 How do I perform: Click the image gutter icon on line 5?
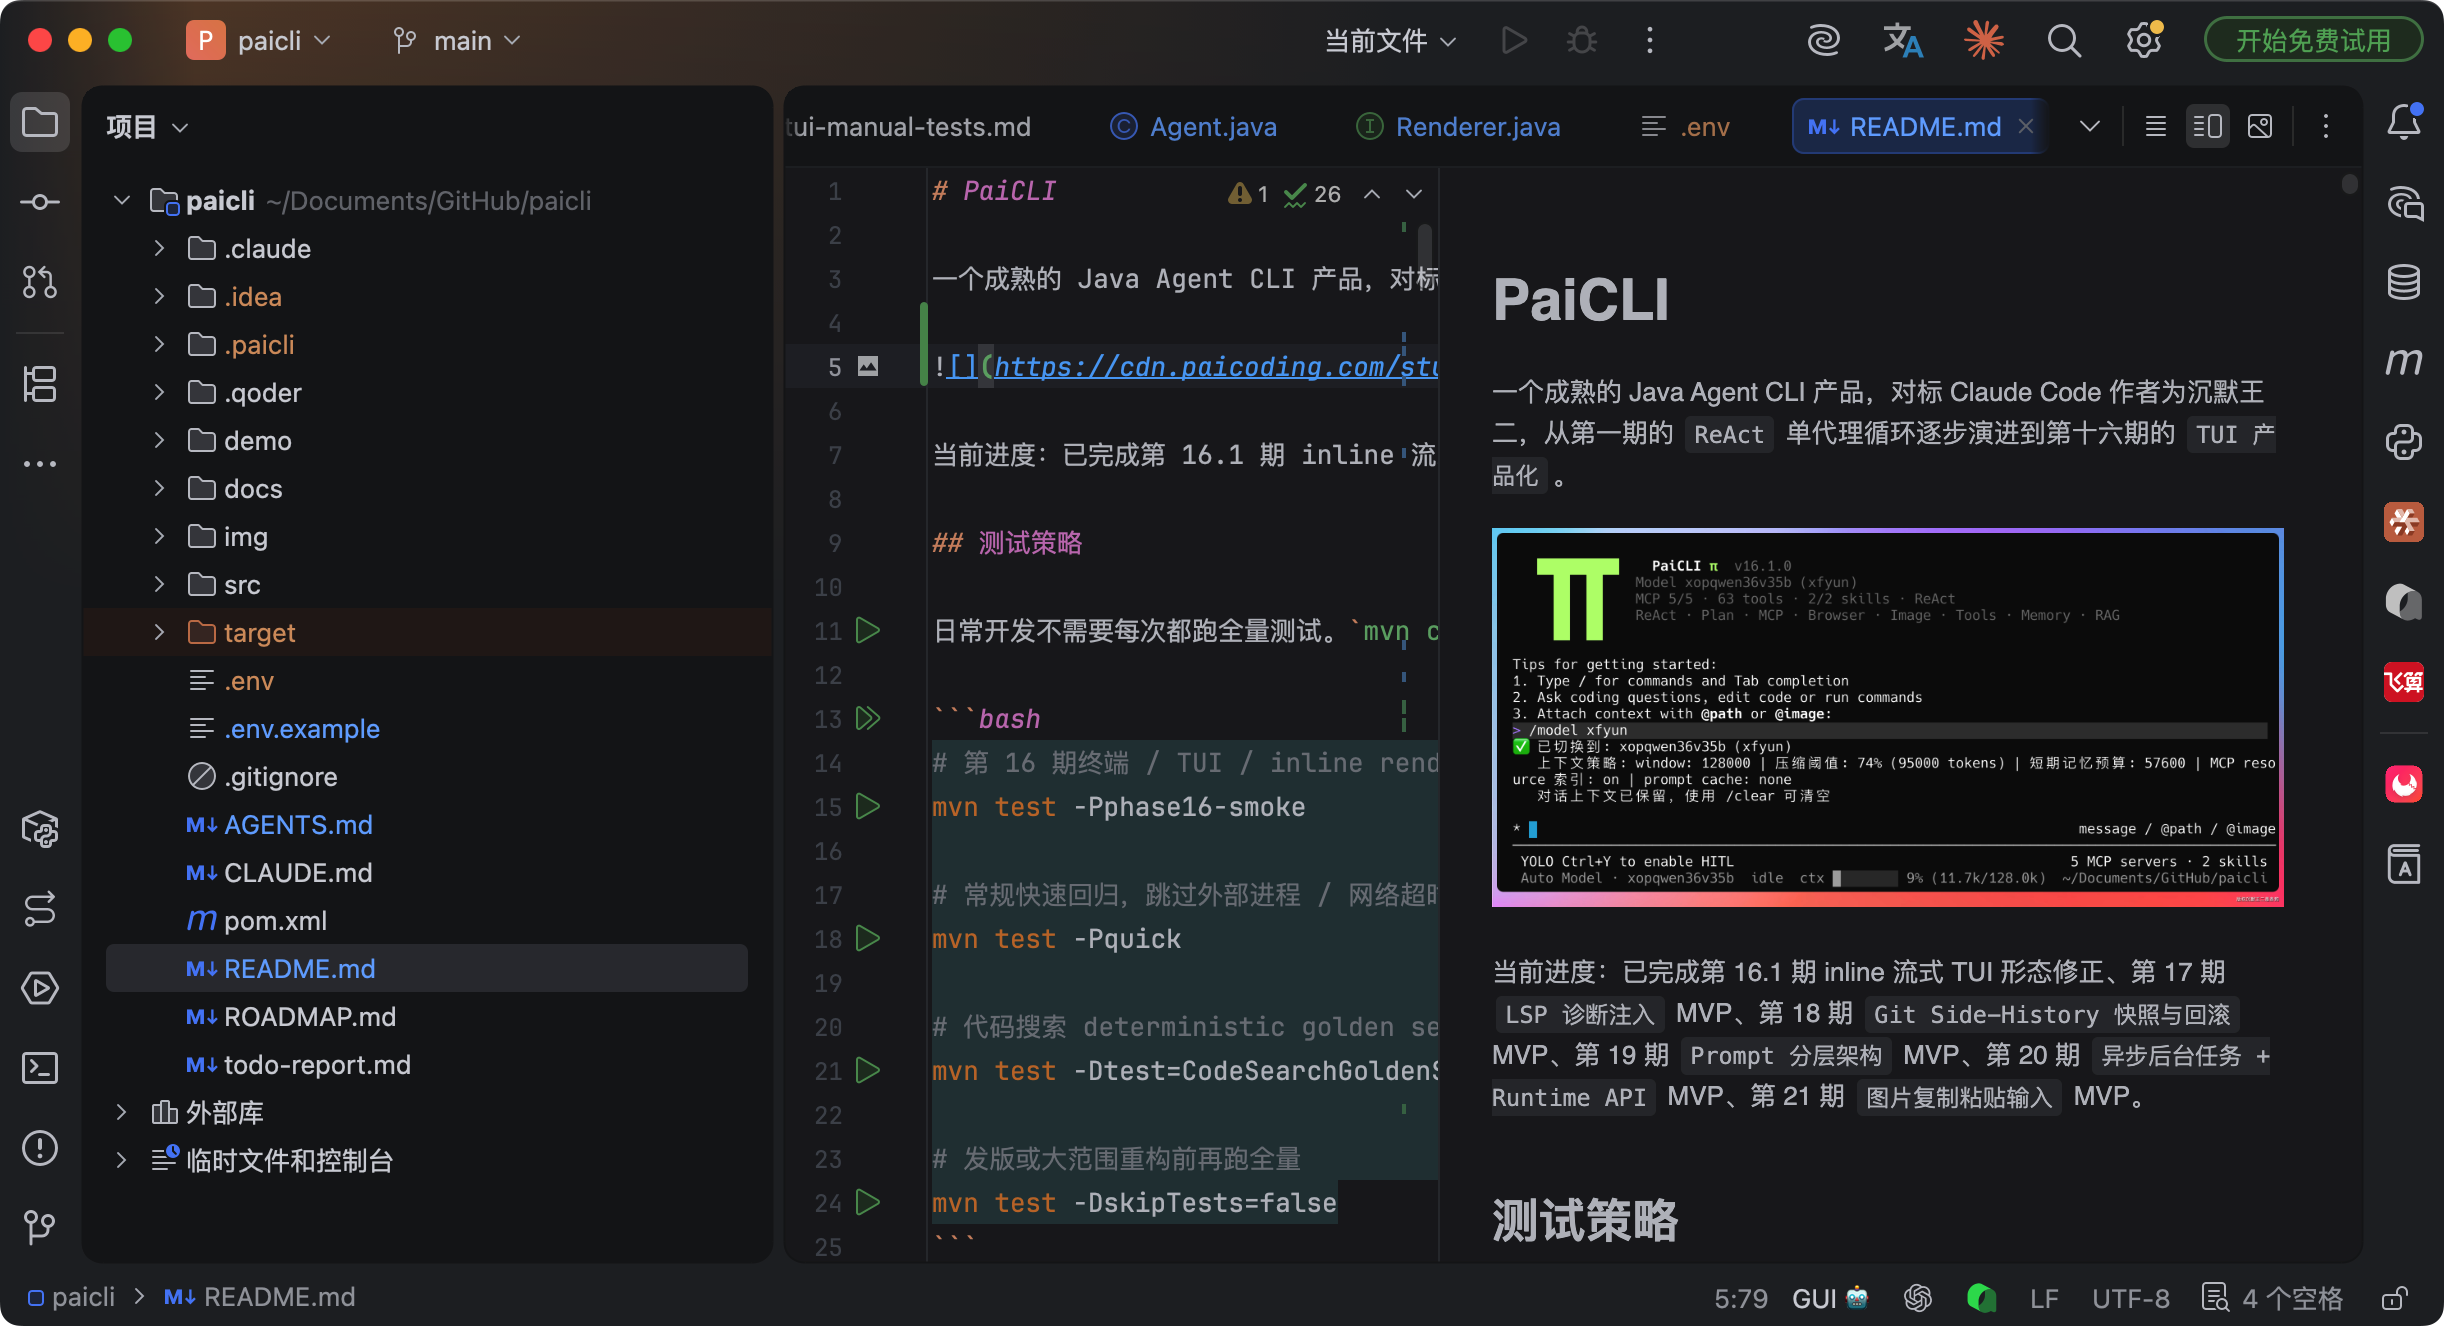click(868, 367)
